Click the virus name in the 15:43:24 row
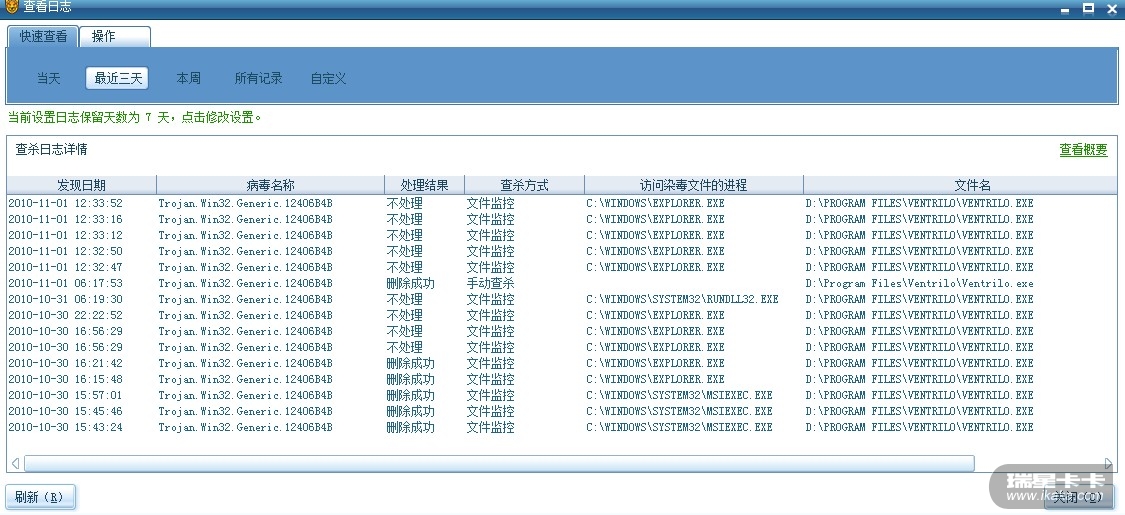The image size is (1125, 515). 245,427
